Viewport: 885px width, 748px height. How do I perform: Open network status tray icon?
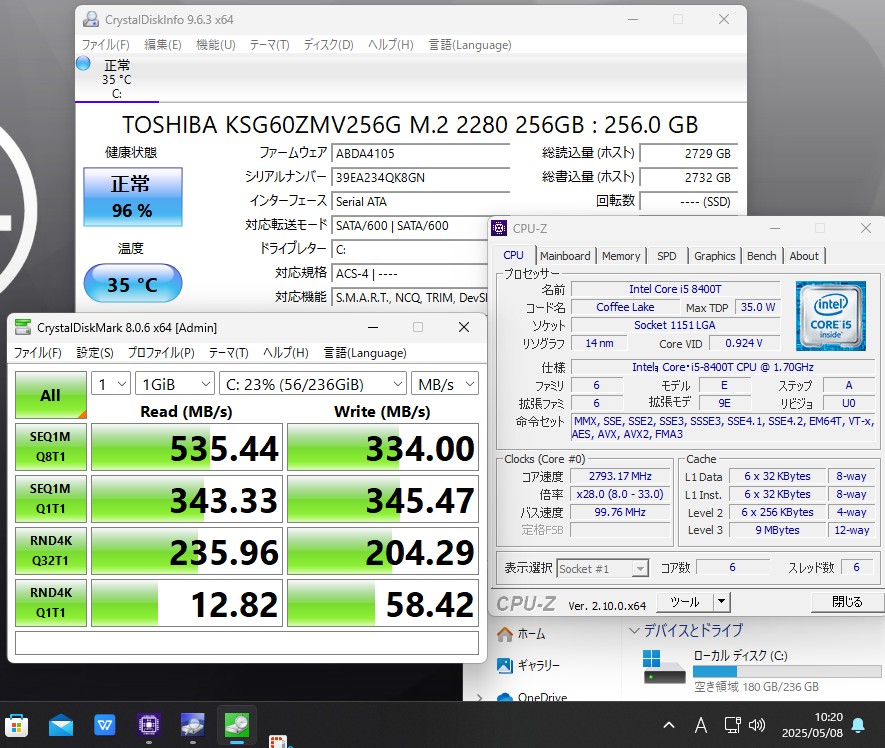[x=733, y=725]
